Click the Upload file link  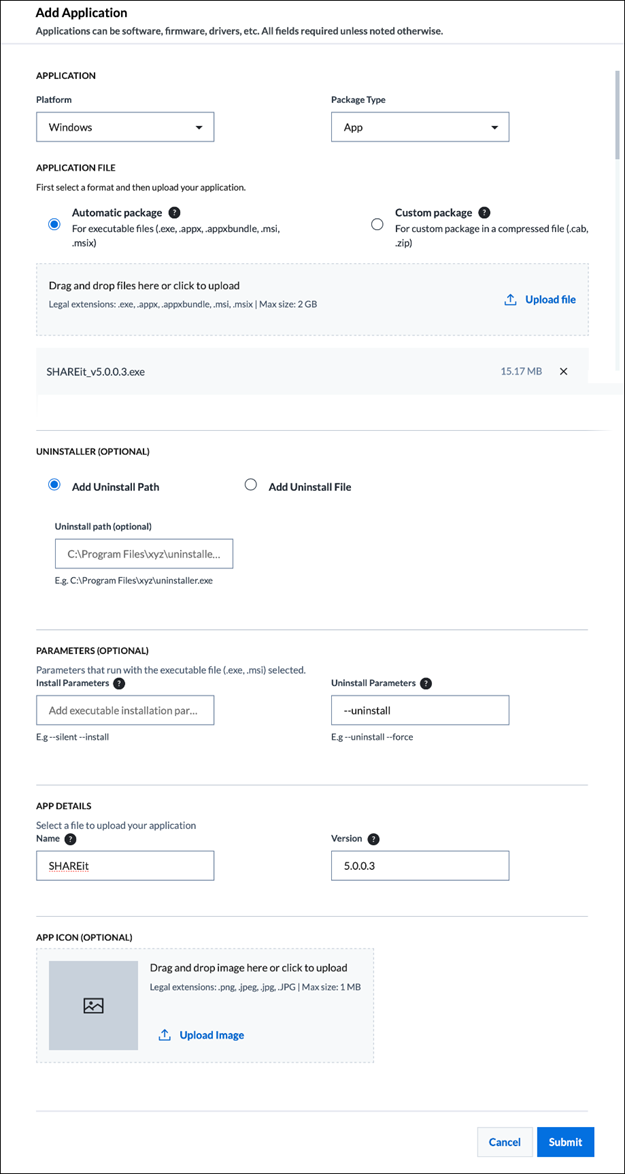click(550, 299)
